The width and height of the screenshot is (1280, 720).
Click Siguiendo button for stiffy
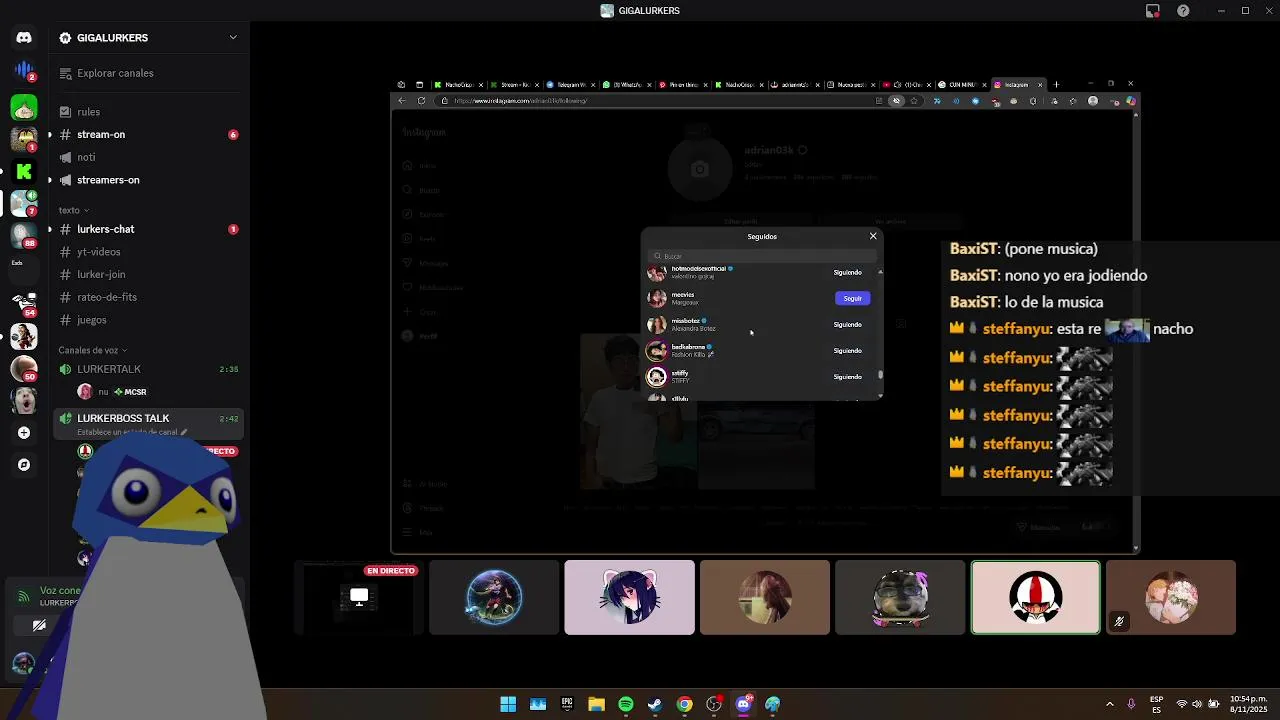coord(847,376)
